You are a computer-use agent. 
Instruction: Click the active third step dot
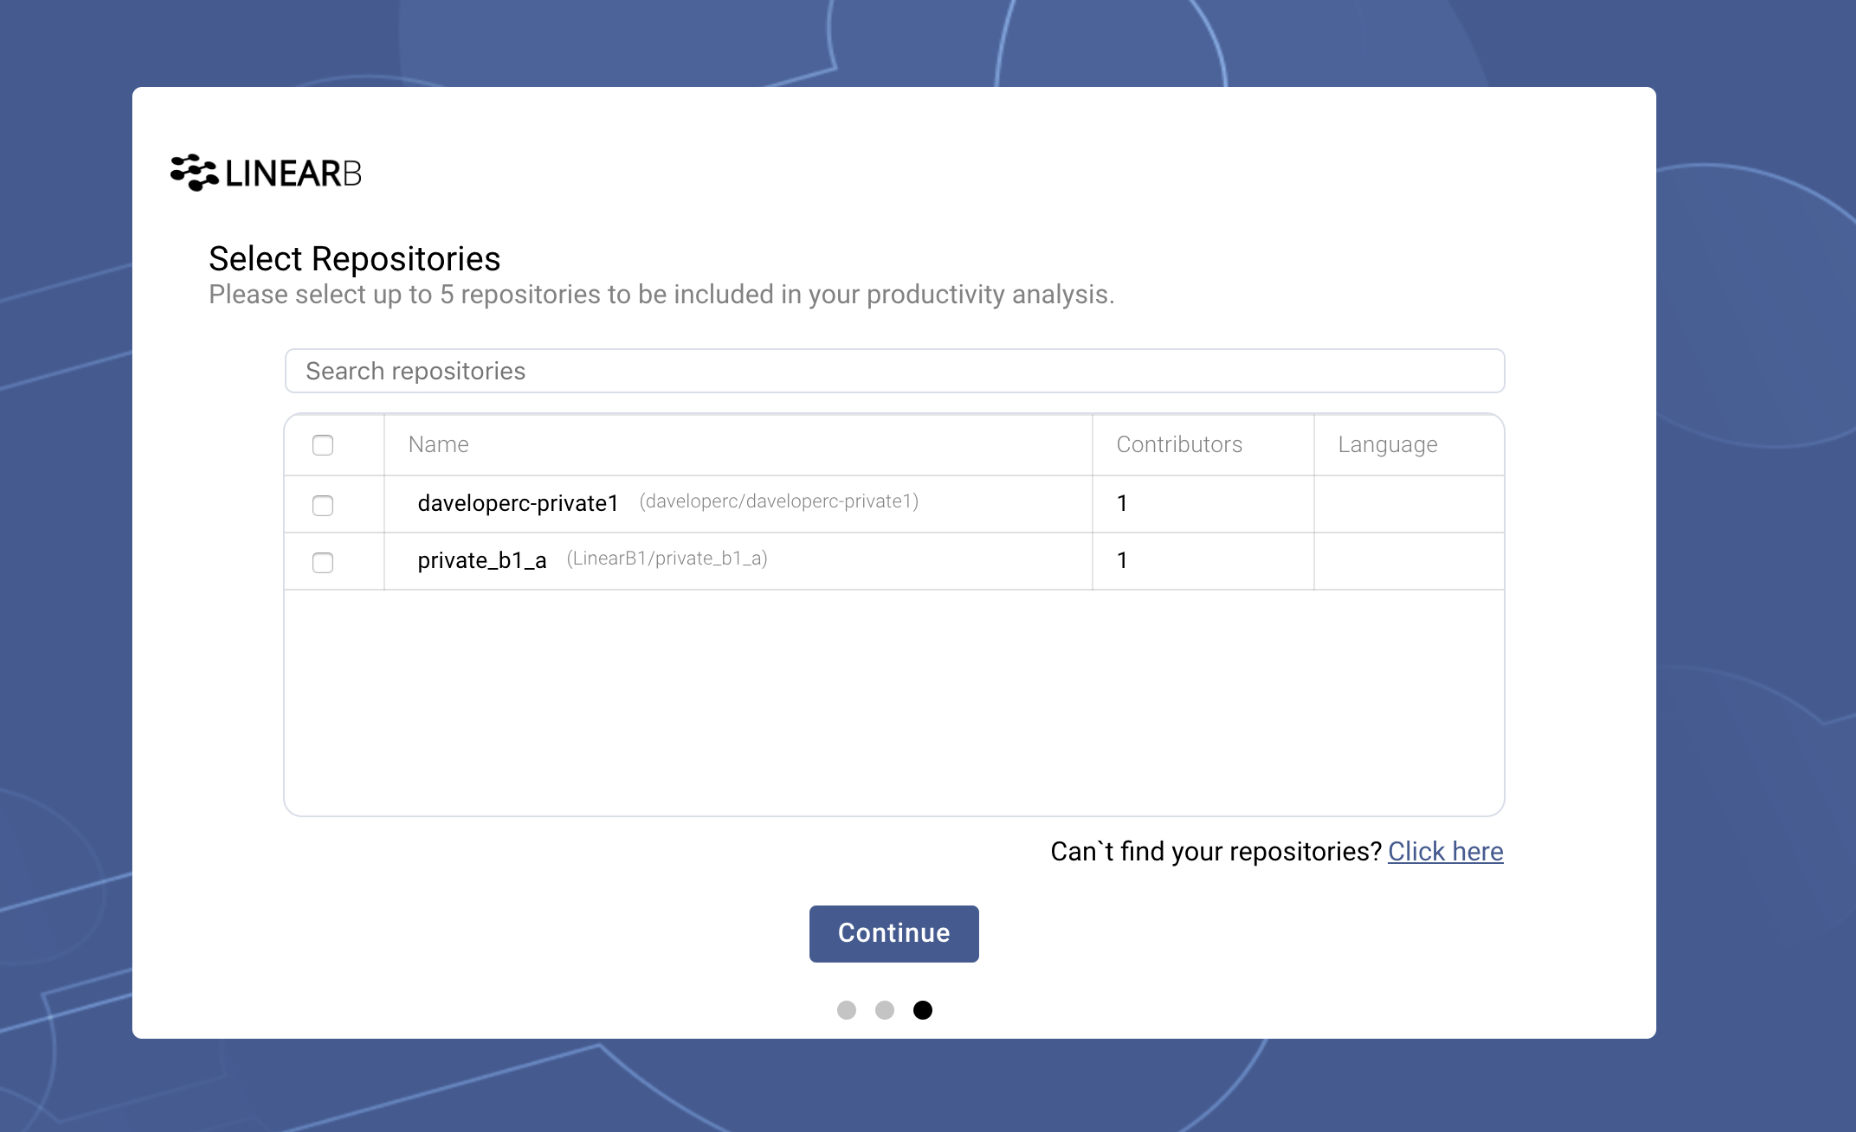[x=922, y=1010]
